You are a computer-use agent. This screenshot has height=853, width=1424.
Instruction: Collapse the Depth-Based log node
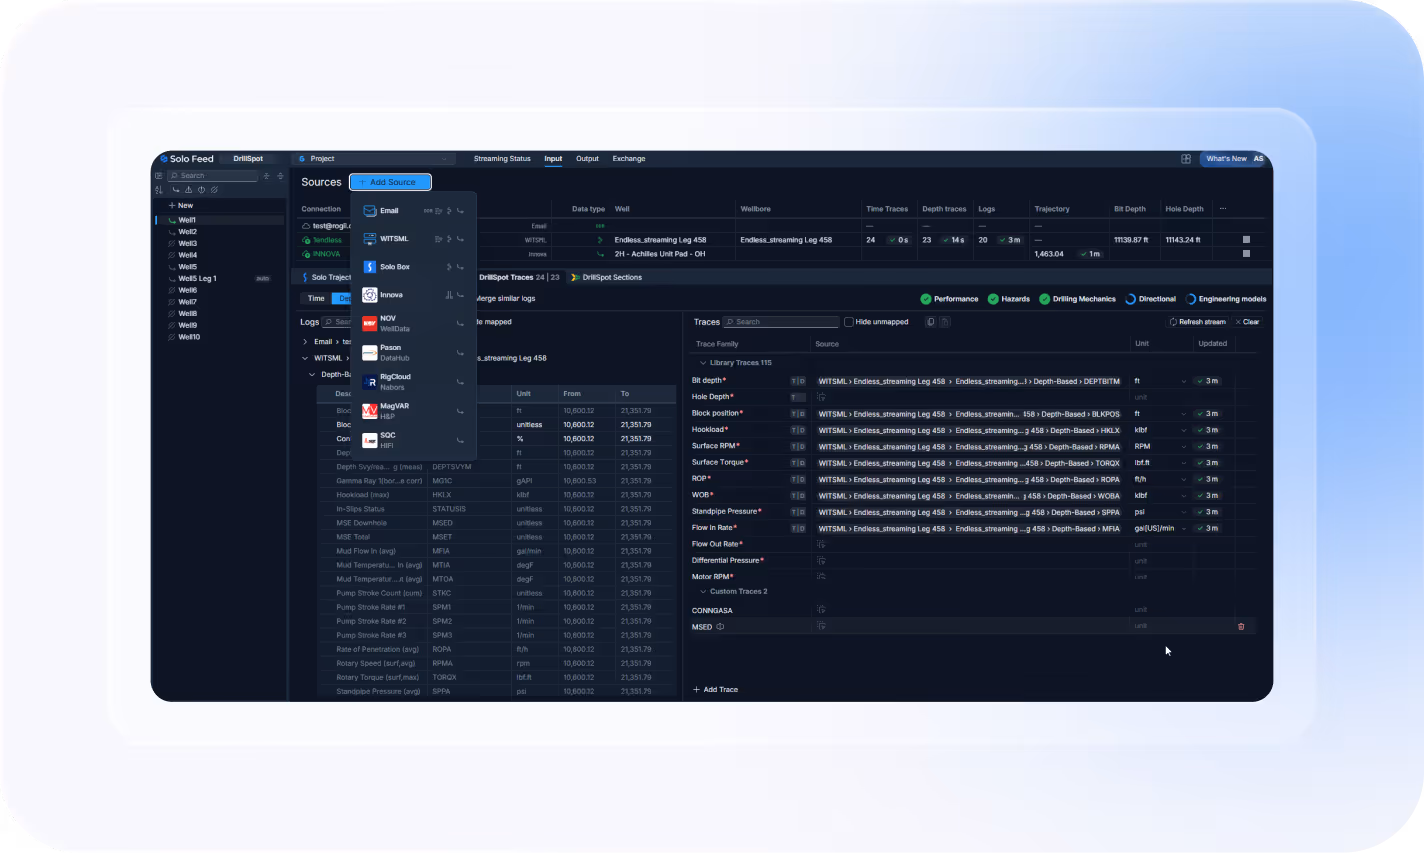(x=312, y=375)
